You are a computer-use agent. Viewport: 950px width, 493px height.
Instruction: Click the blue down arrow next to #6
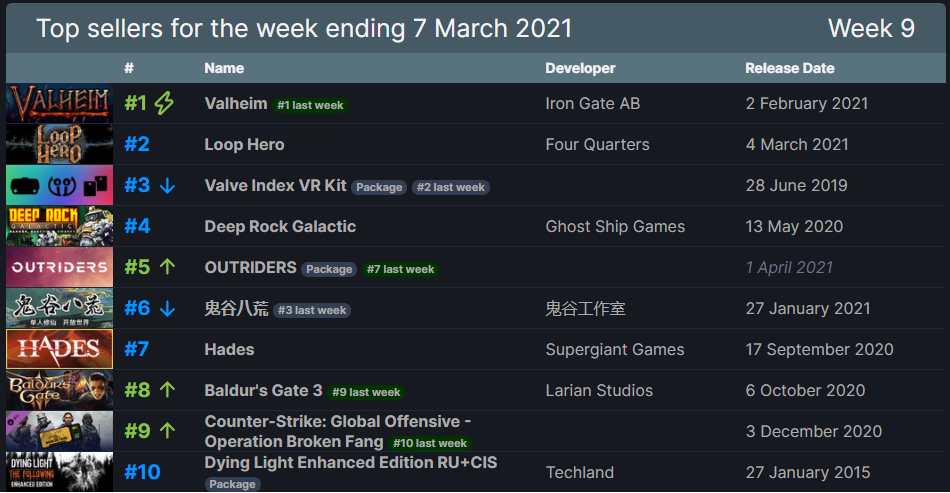(167, 309)
